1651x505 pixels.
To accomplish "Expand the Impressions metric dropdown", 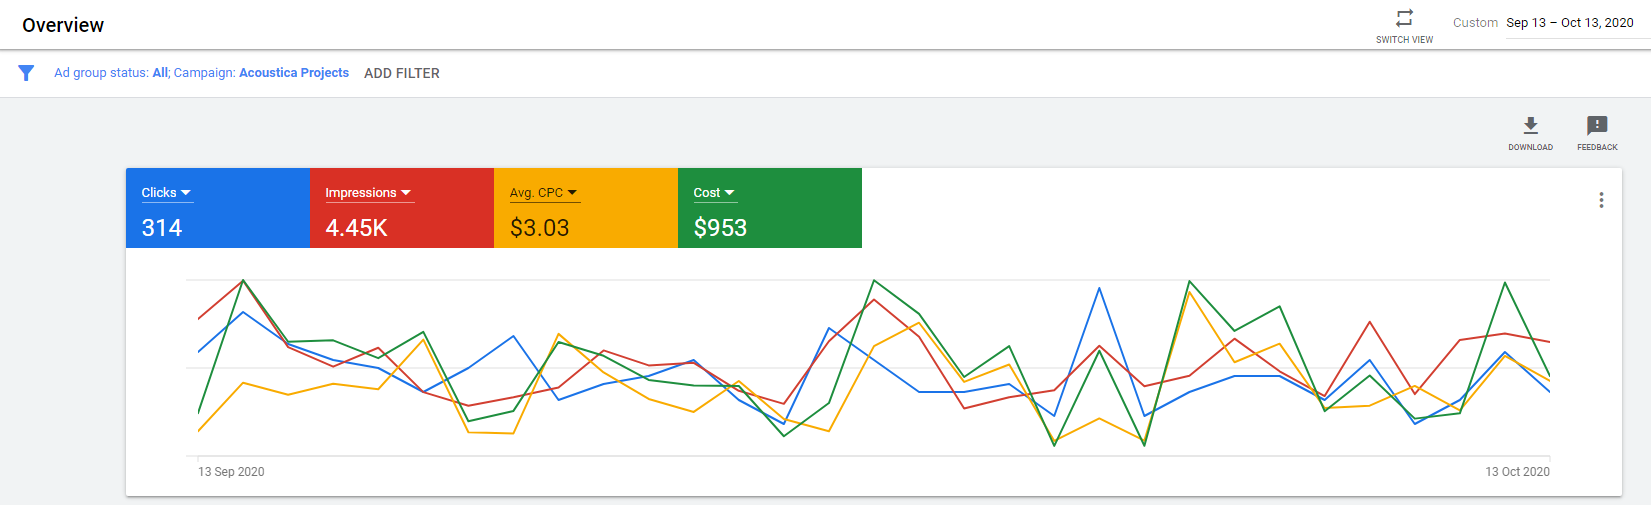I will [x=368, y=193].
